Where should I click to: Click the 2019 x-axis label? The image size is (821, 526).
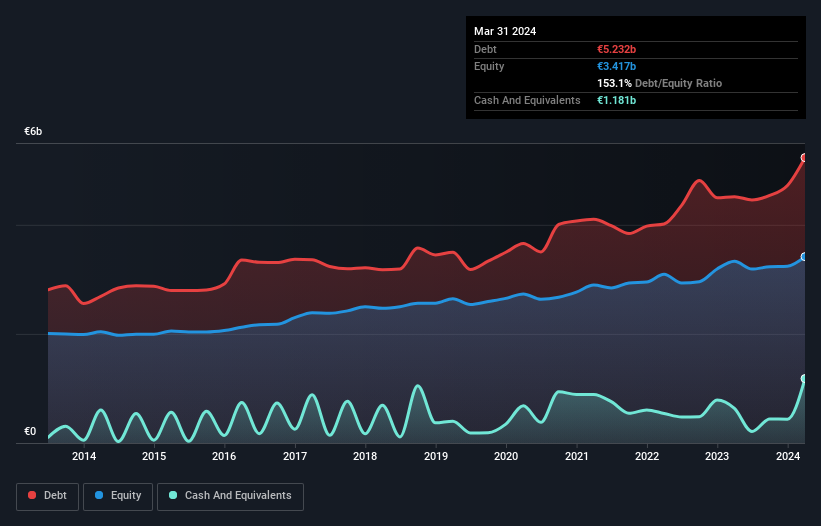coord(436,456)
